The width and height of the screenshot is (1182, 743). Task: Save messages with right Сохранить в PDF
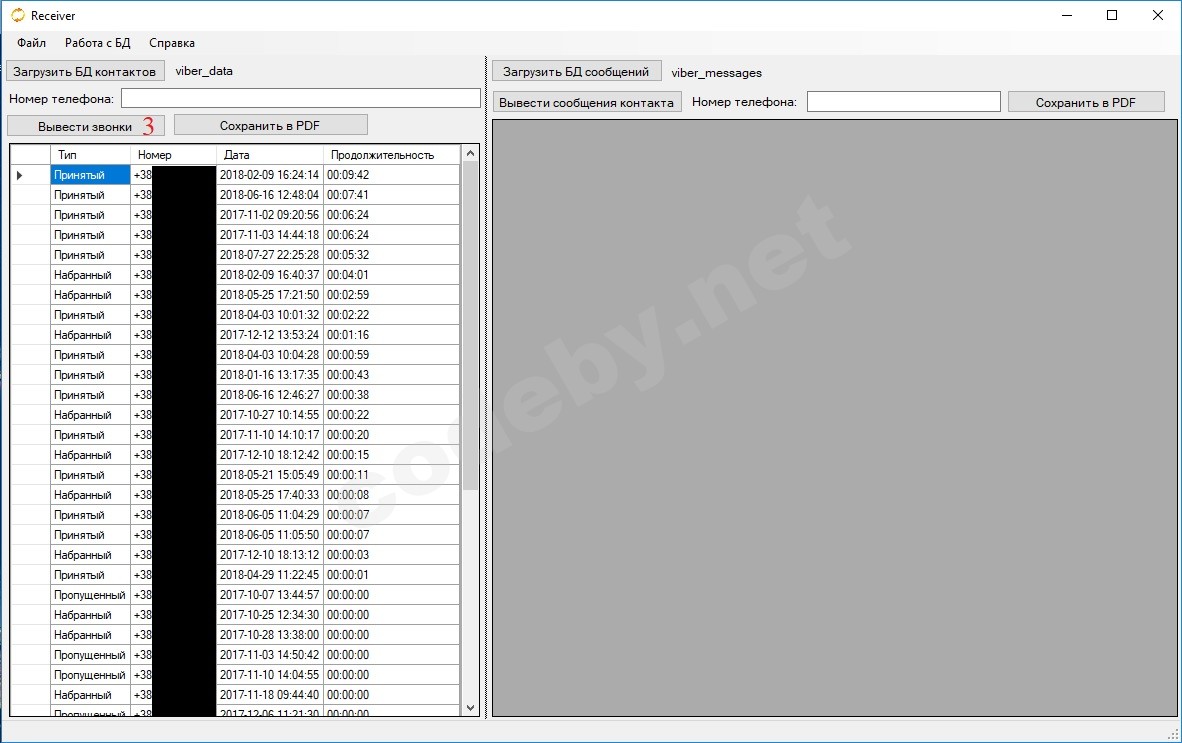tap(1086, 102)
